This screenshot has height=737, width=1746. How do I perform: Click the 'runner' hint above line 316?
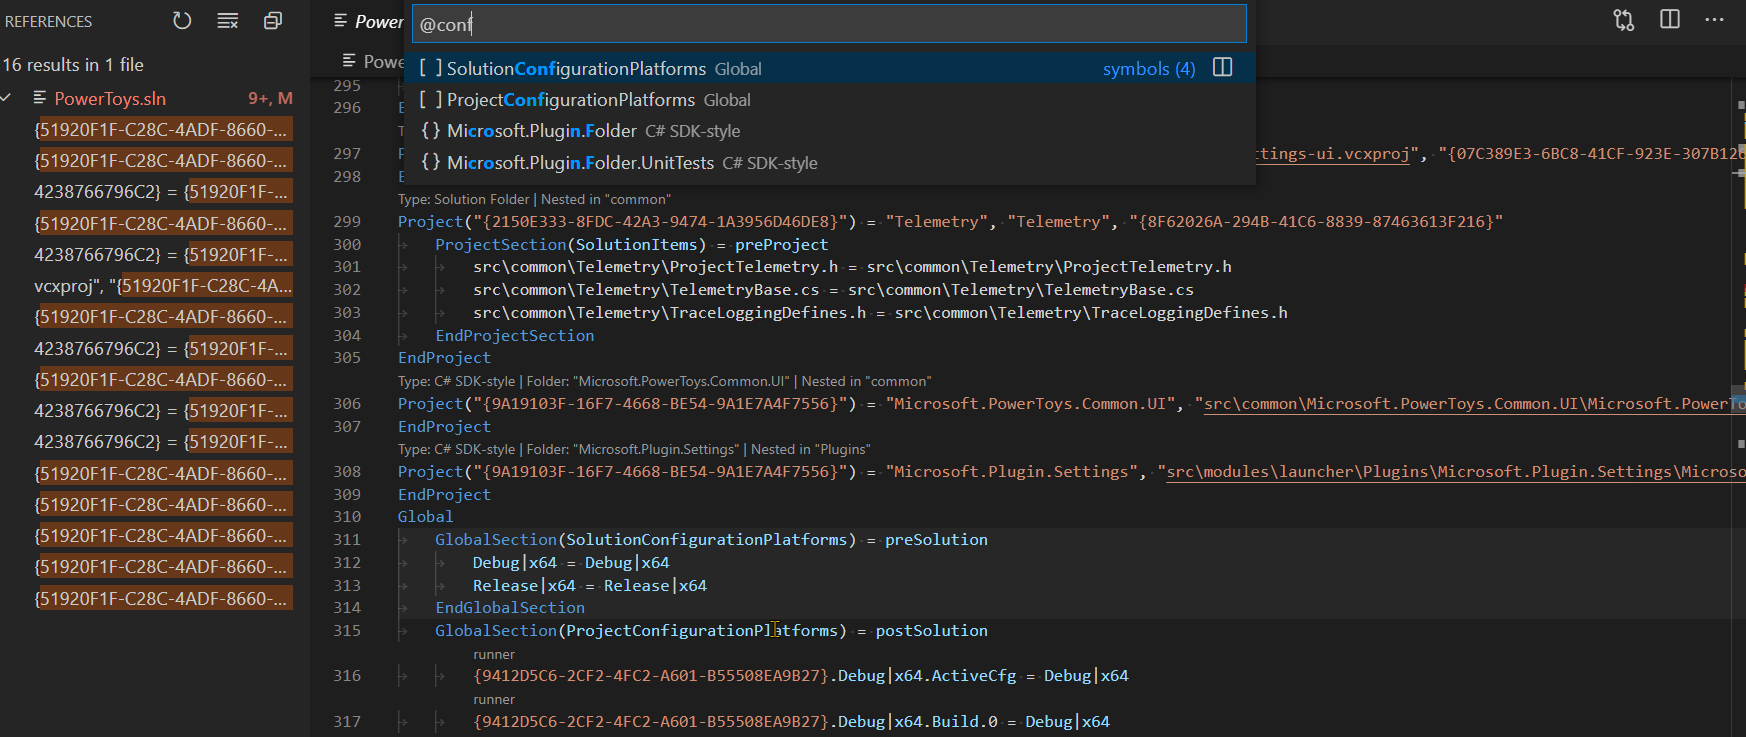494,654
